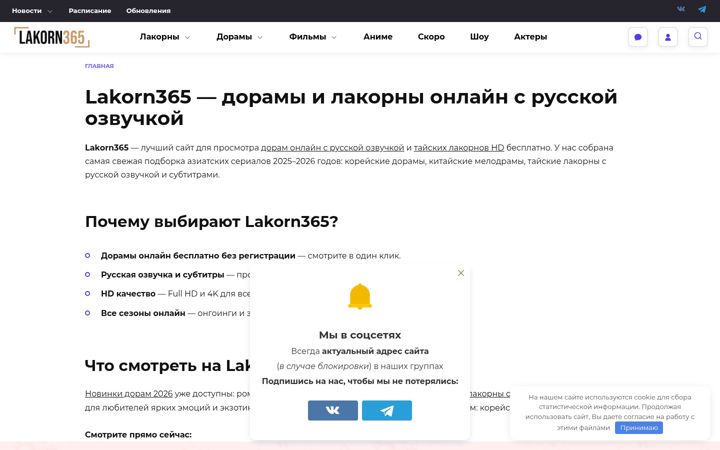Image resolution: width=720 pixels, height=450 pixels.
Task: Open the search magnifier icon
Action: (x=698, y=37)
